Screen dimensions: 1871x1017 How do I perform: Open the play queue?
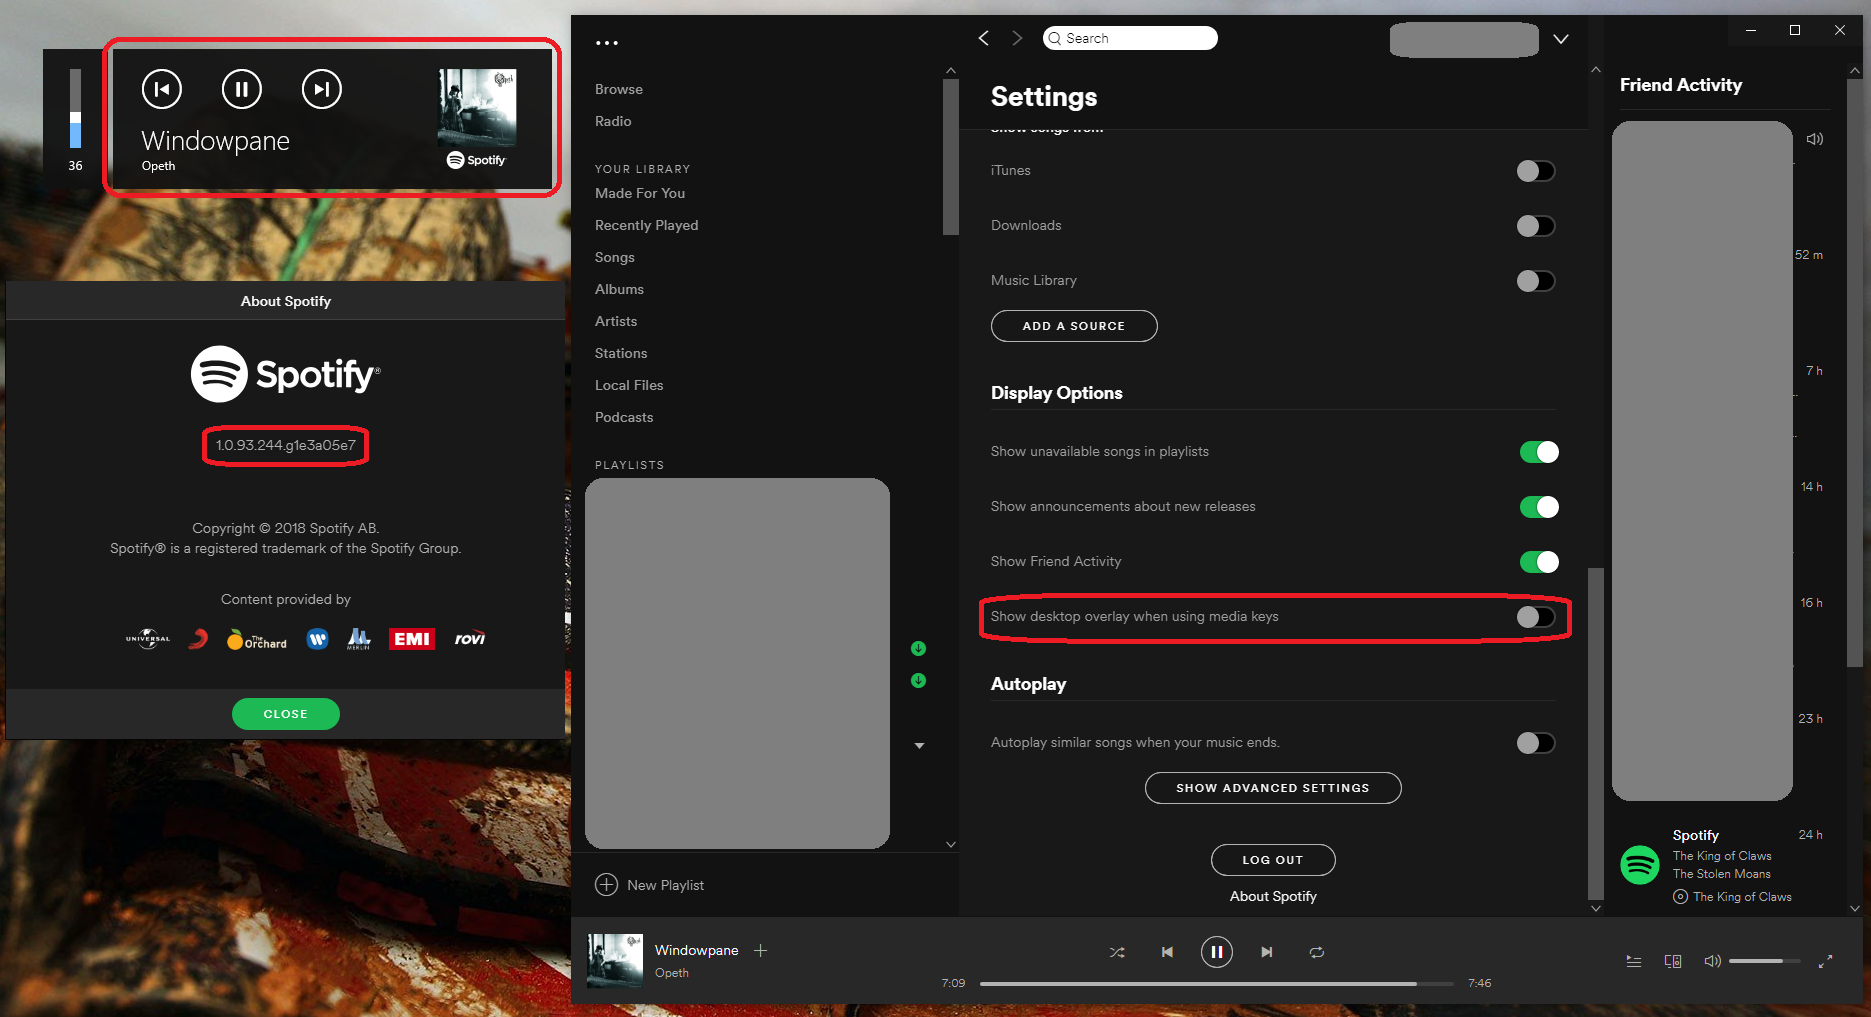1633,961
